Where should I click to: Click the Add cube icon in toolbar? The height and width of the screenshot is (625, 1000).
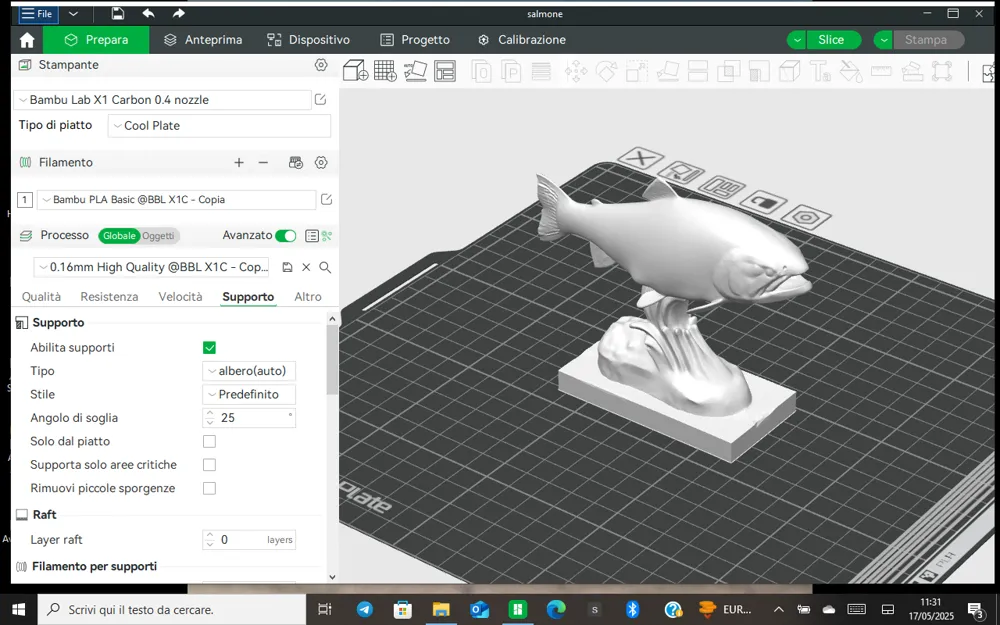pos(355,71)
